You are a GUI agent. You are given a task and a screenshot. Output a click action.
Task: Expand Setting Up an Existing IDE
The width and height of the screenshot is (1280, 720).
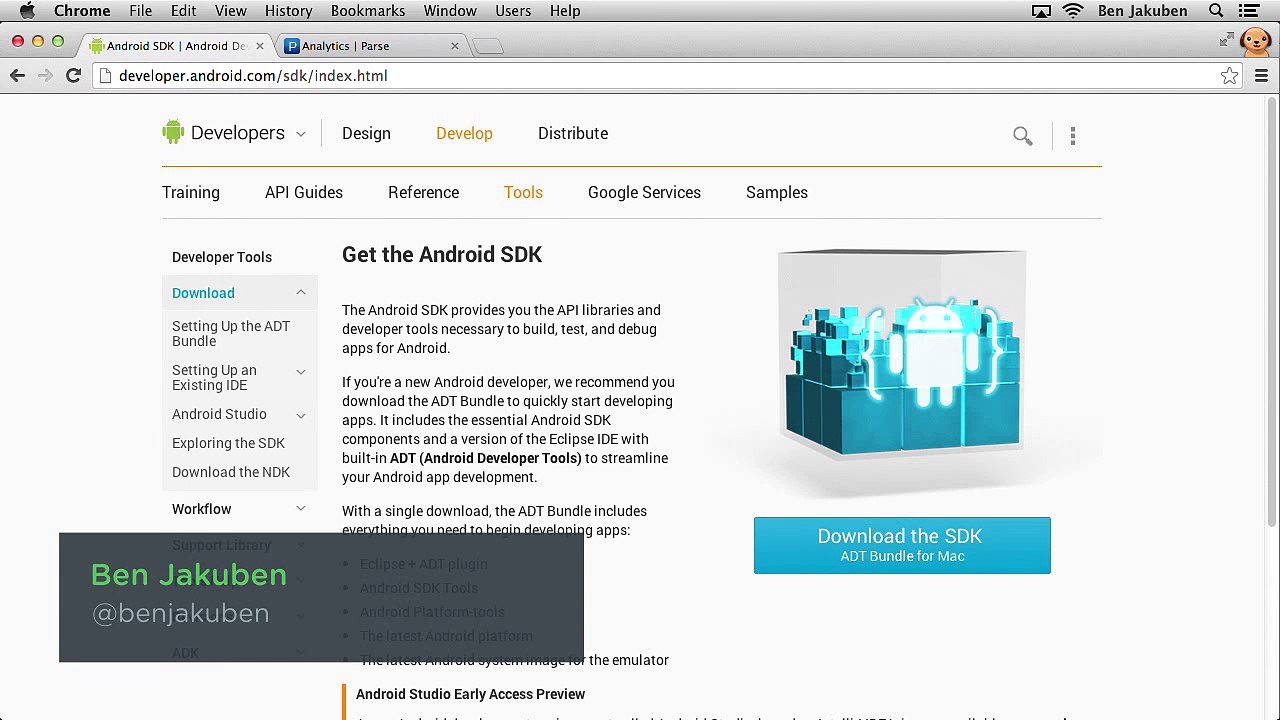300,372
